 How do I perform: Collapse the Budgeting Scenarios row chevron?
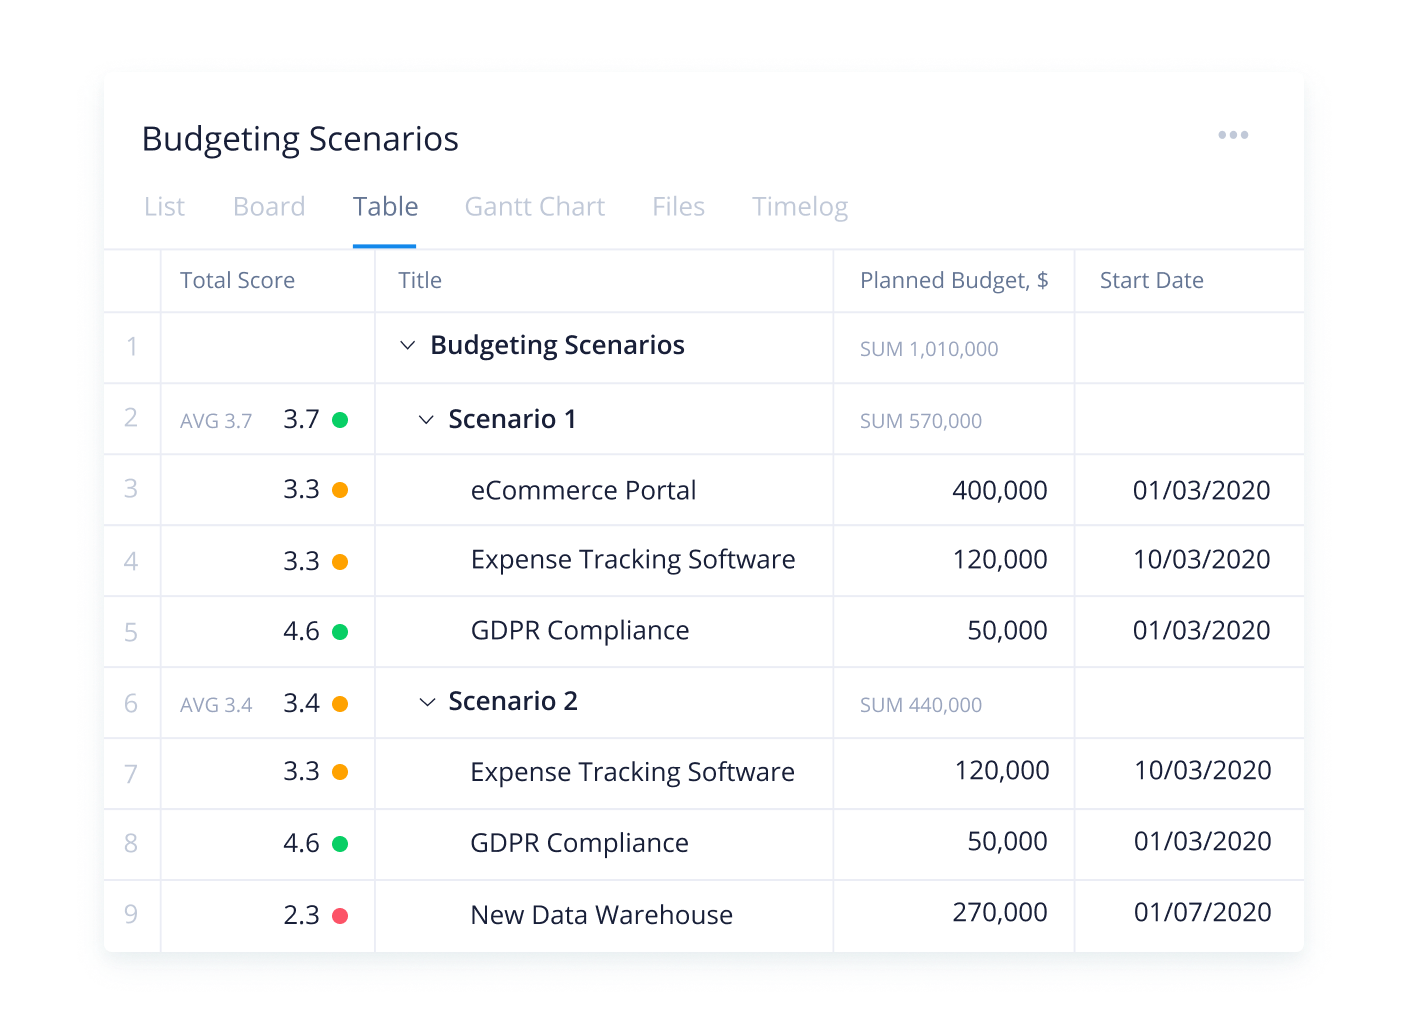[407, 346]
